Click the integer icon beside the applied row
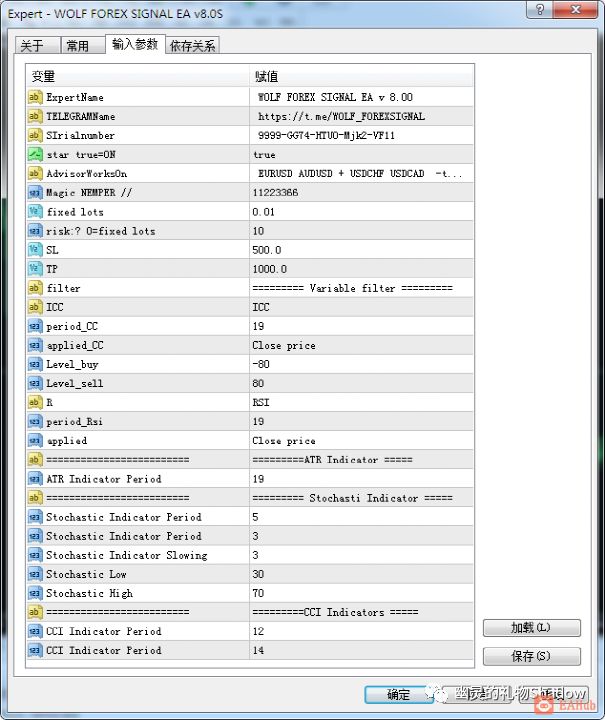The image size is (605, 720). (x=35, y=440)
